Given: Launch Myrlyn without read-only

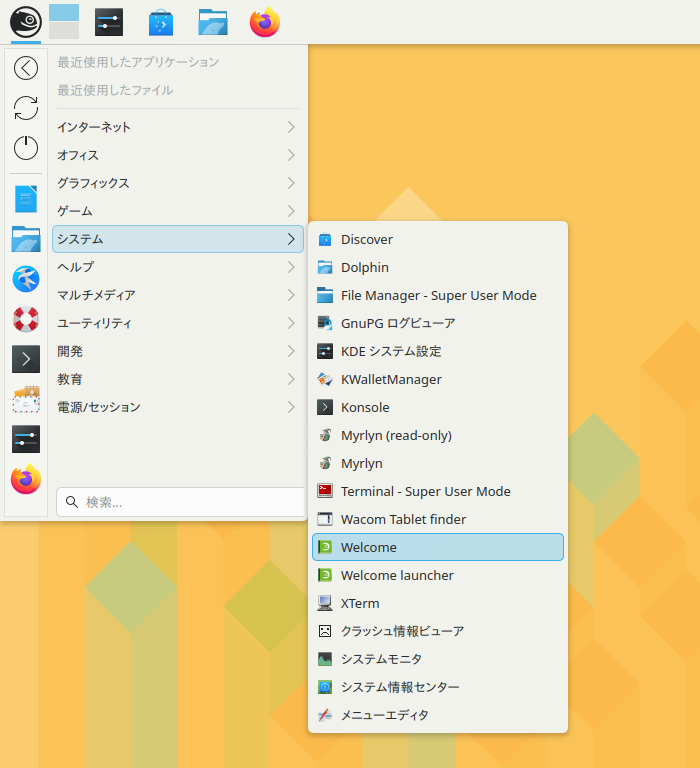Looking at the screenshot, I should [438, 463].
